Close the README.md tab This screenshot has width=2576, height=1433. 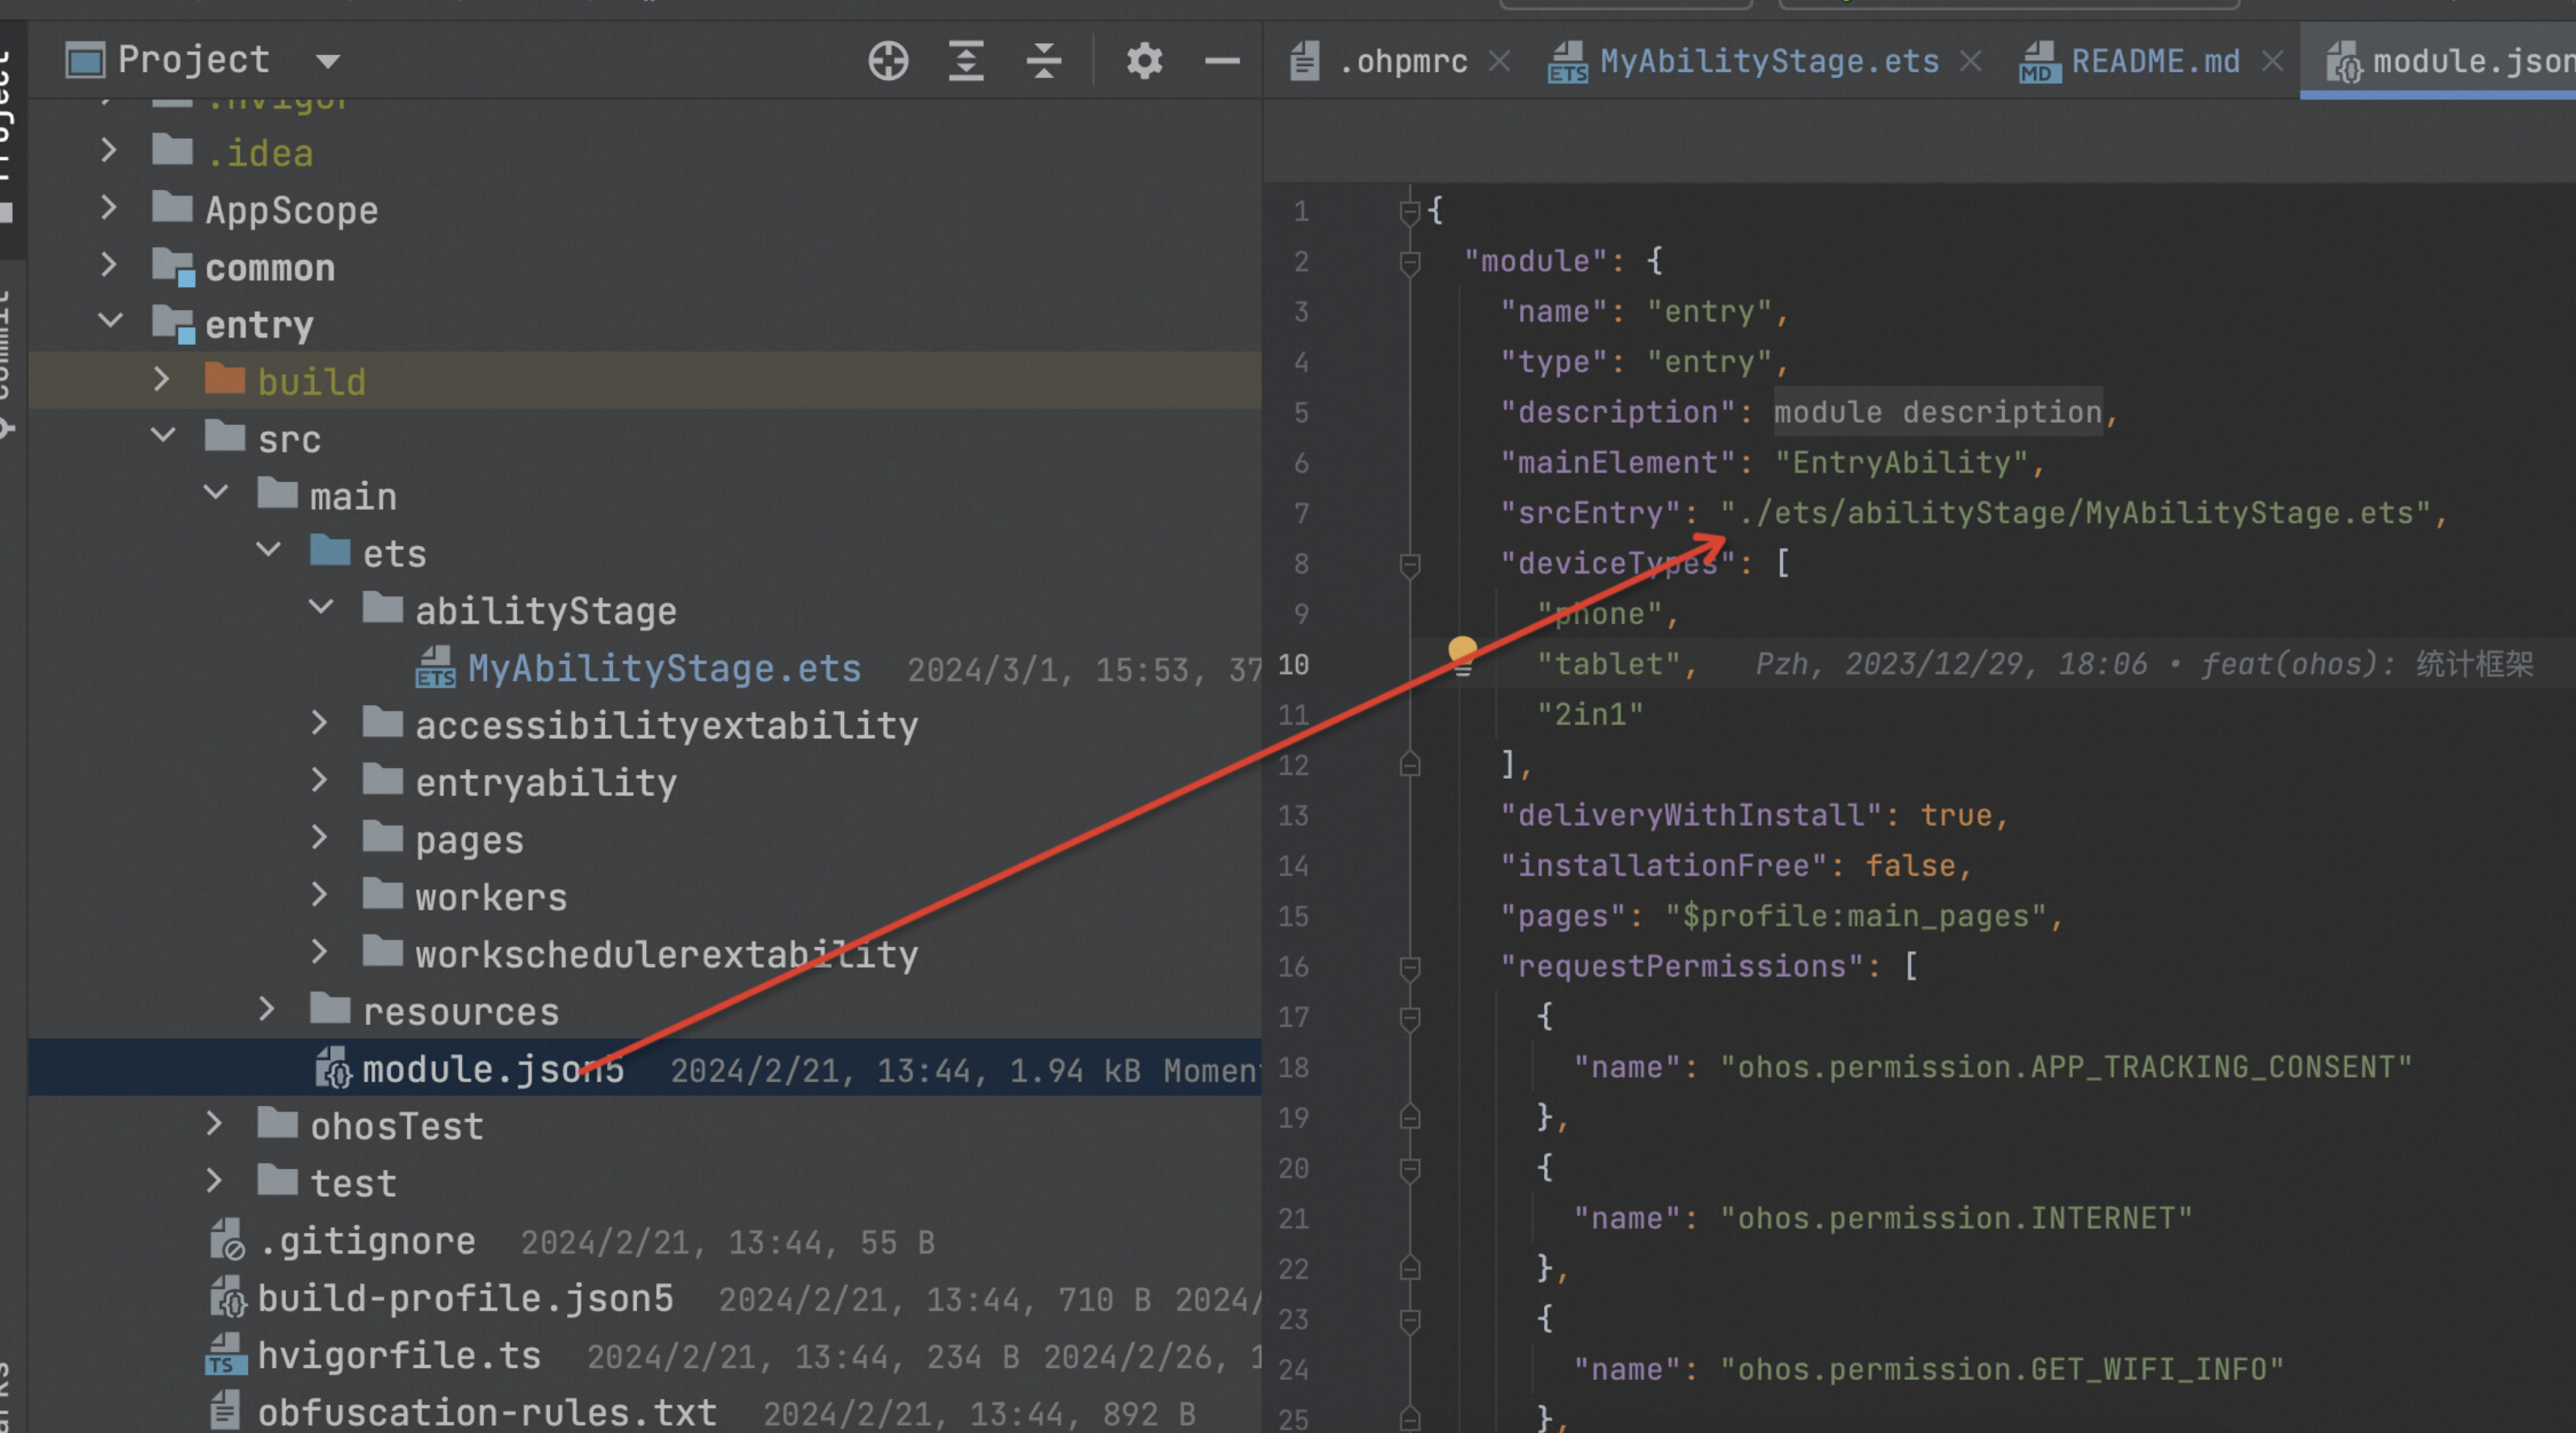2272,62
